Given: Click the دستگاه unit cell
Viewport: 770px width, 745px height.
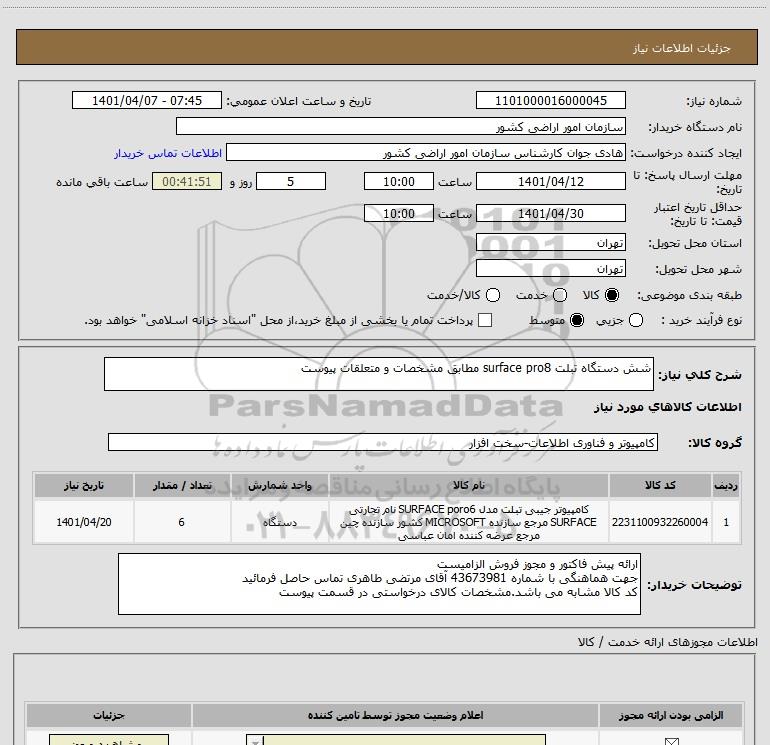Looking at the screenshot, I should pyautogui.click(x=279, y=522).
